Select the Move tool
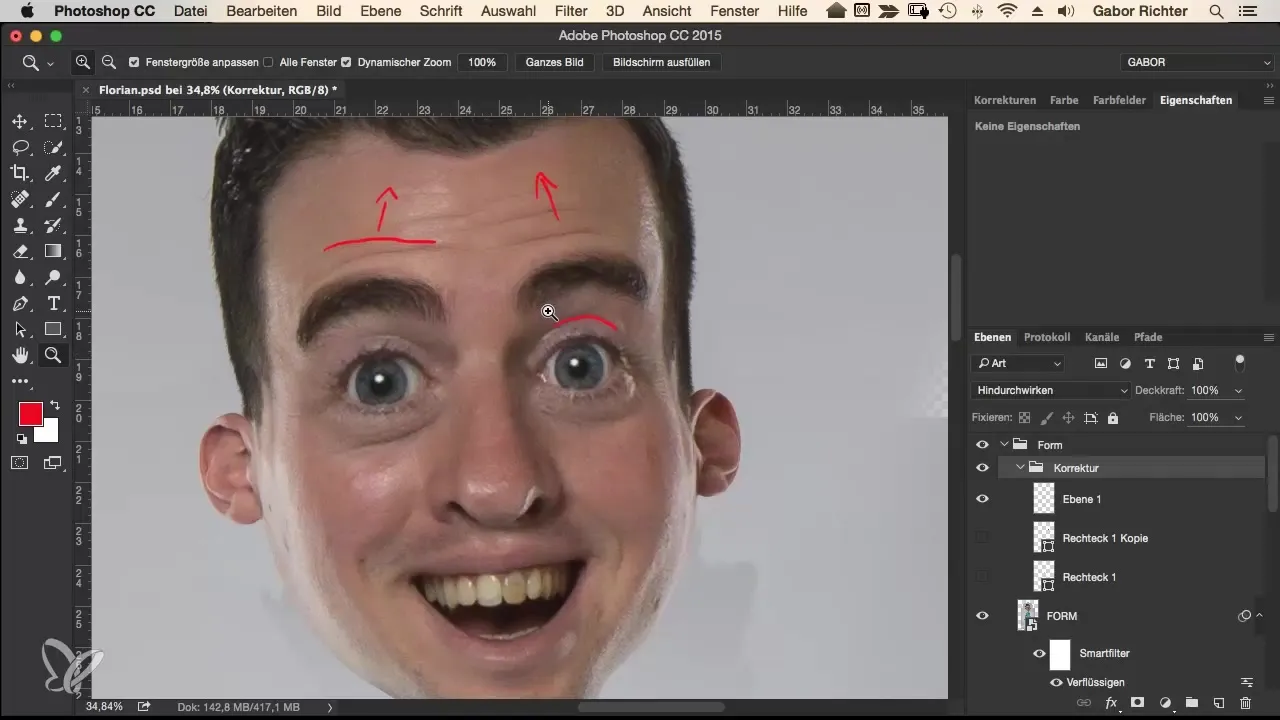The image size is (1280, 720). [20, 121]
